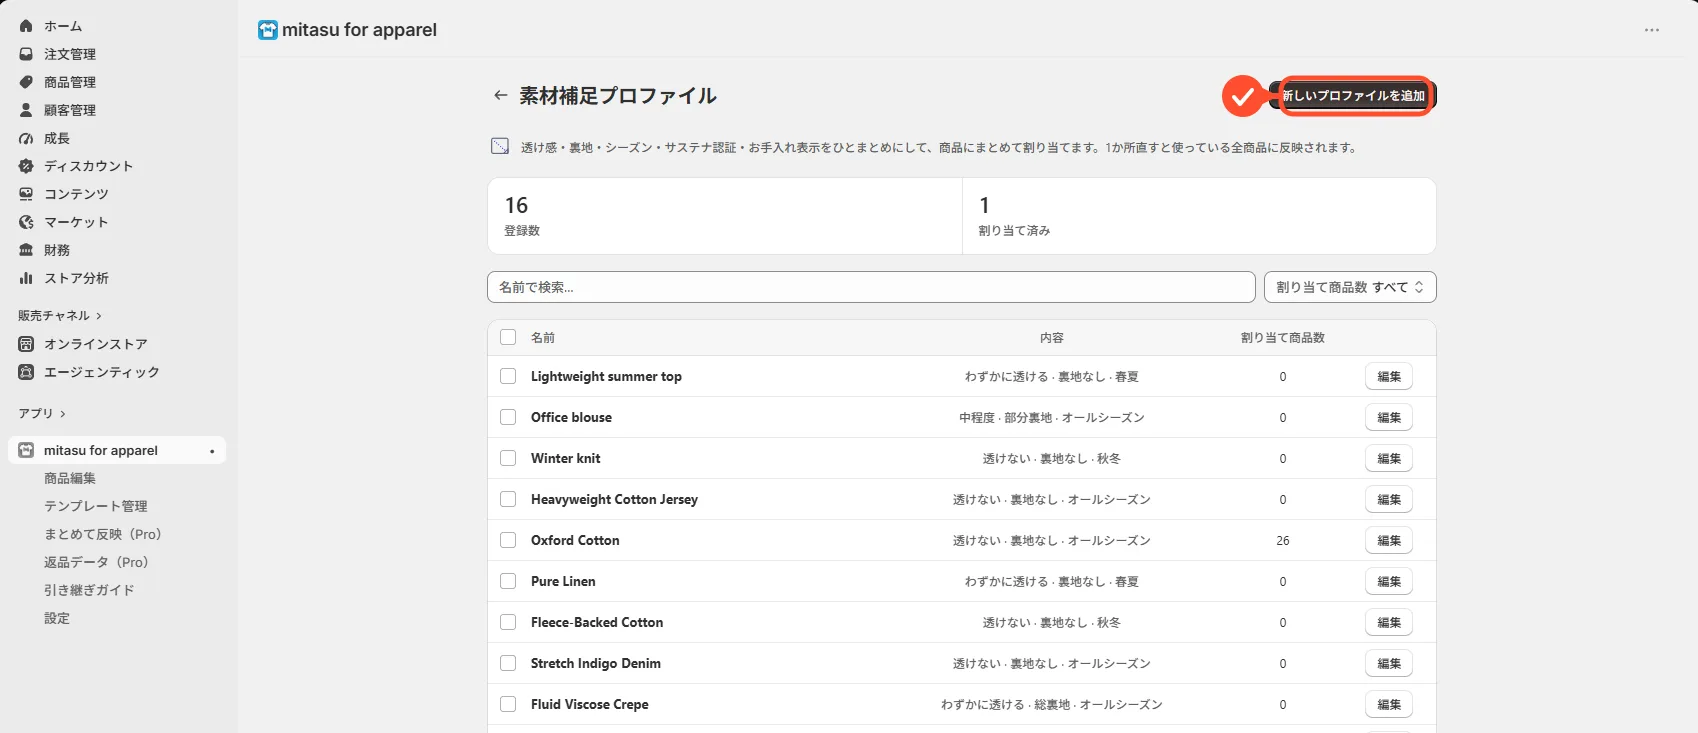The width and height of the screenshot is (1698, 733).
Task: Open 商品管理 products tag icon
Action: 26,82
